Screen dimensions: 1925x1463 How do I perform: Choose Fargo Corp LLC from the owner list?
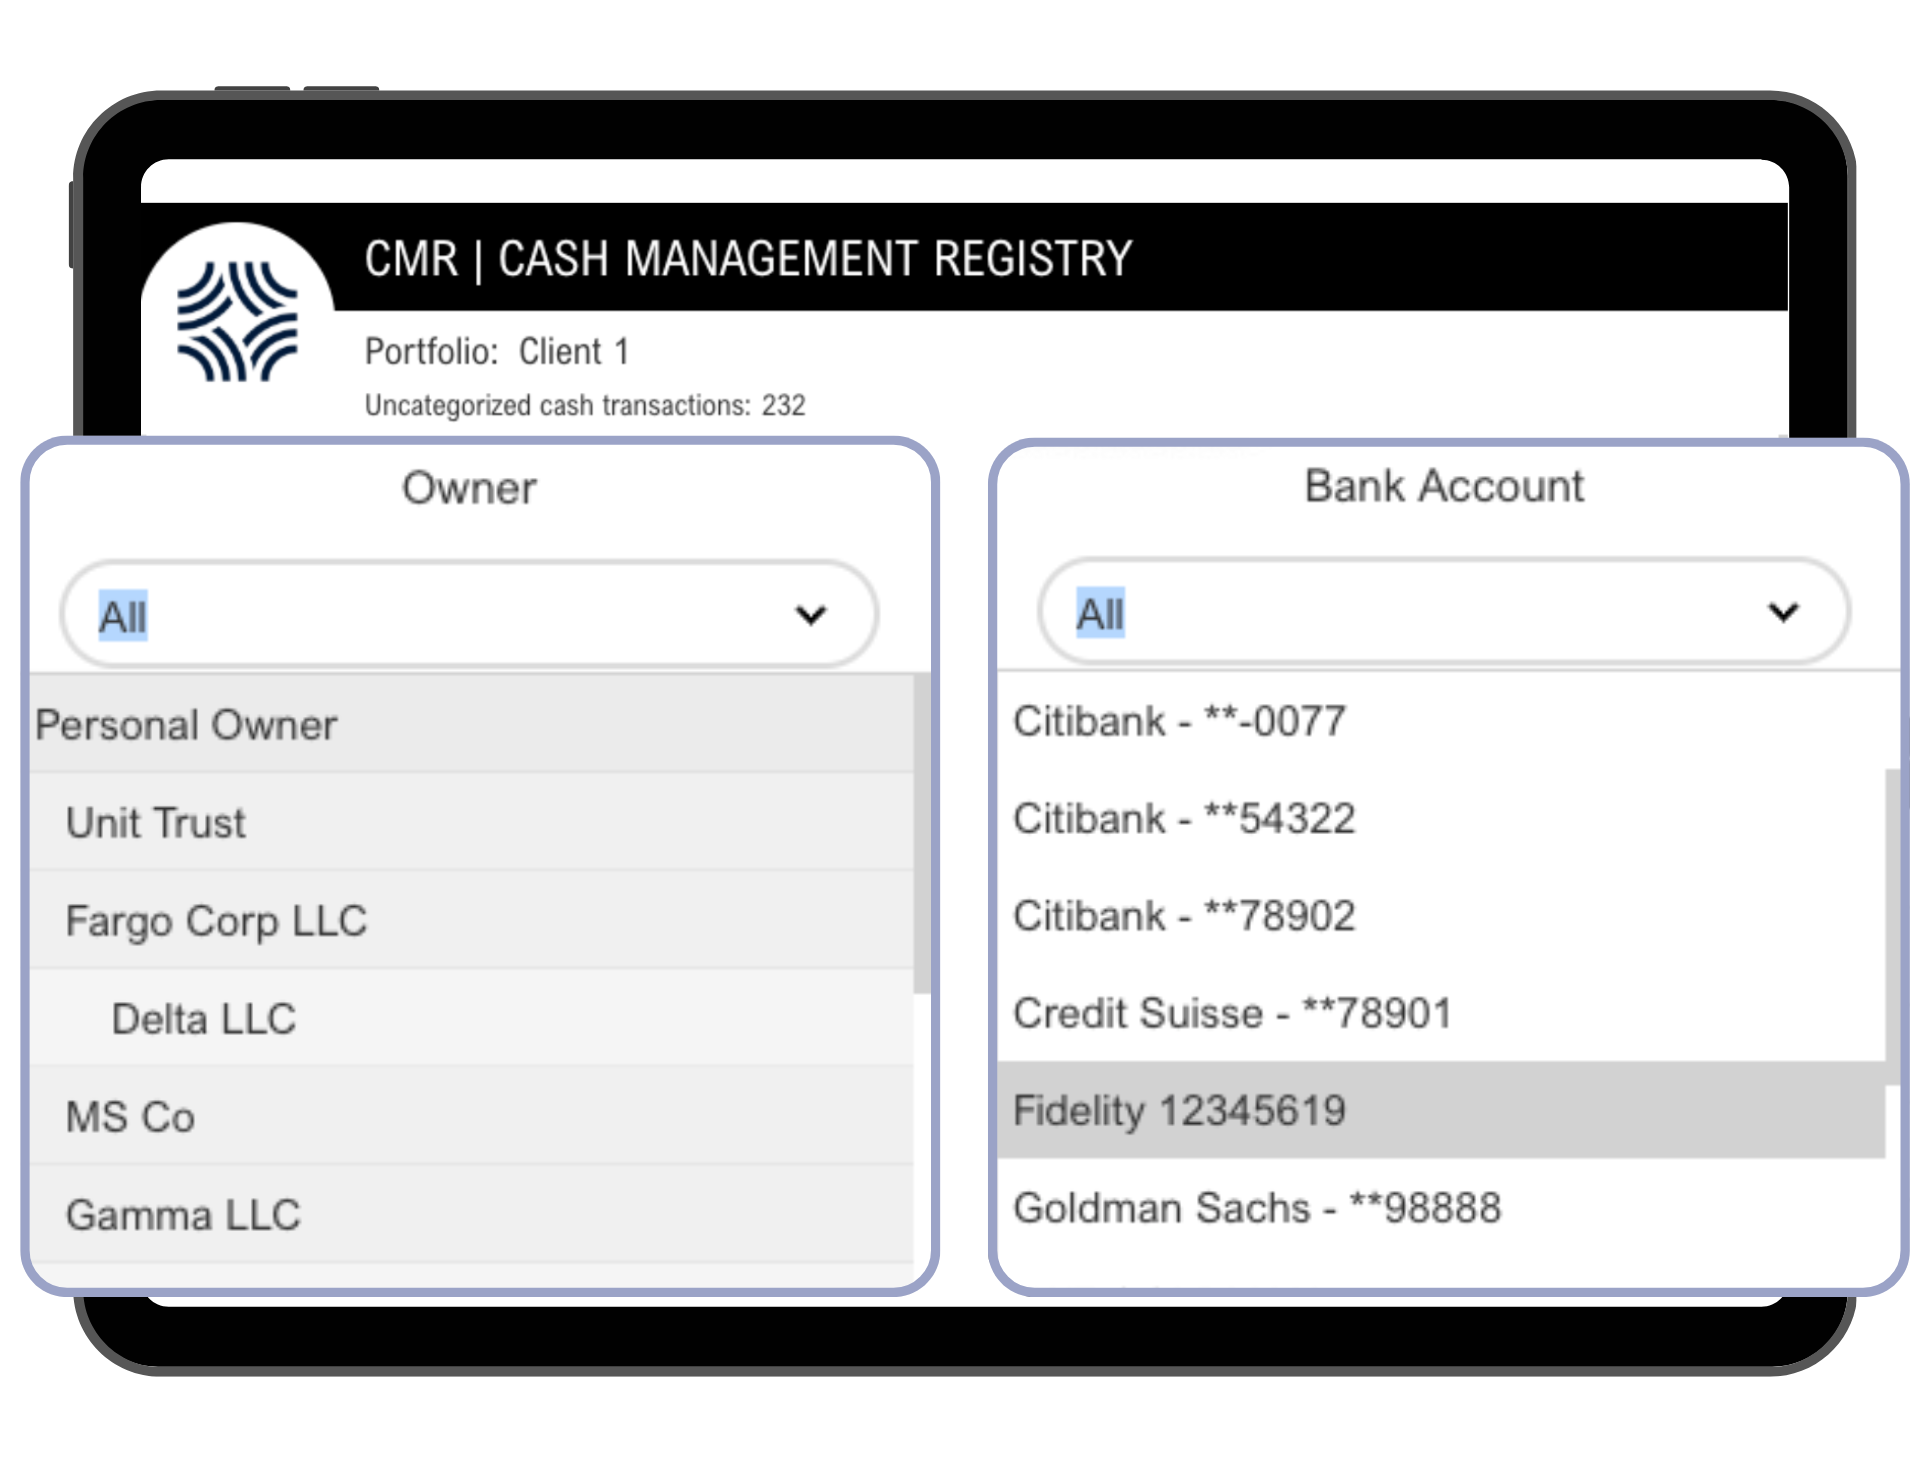point(216,920)
